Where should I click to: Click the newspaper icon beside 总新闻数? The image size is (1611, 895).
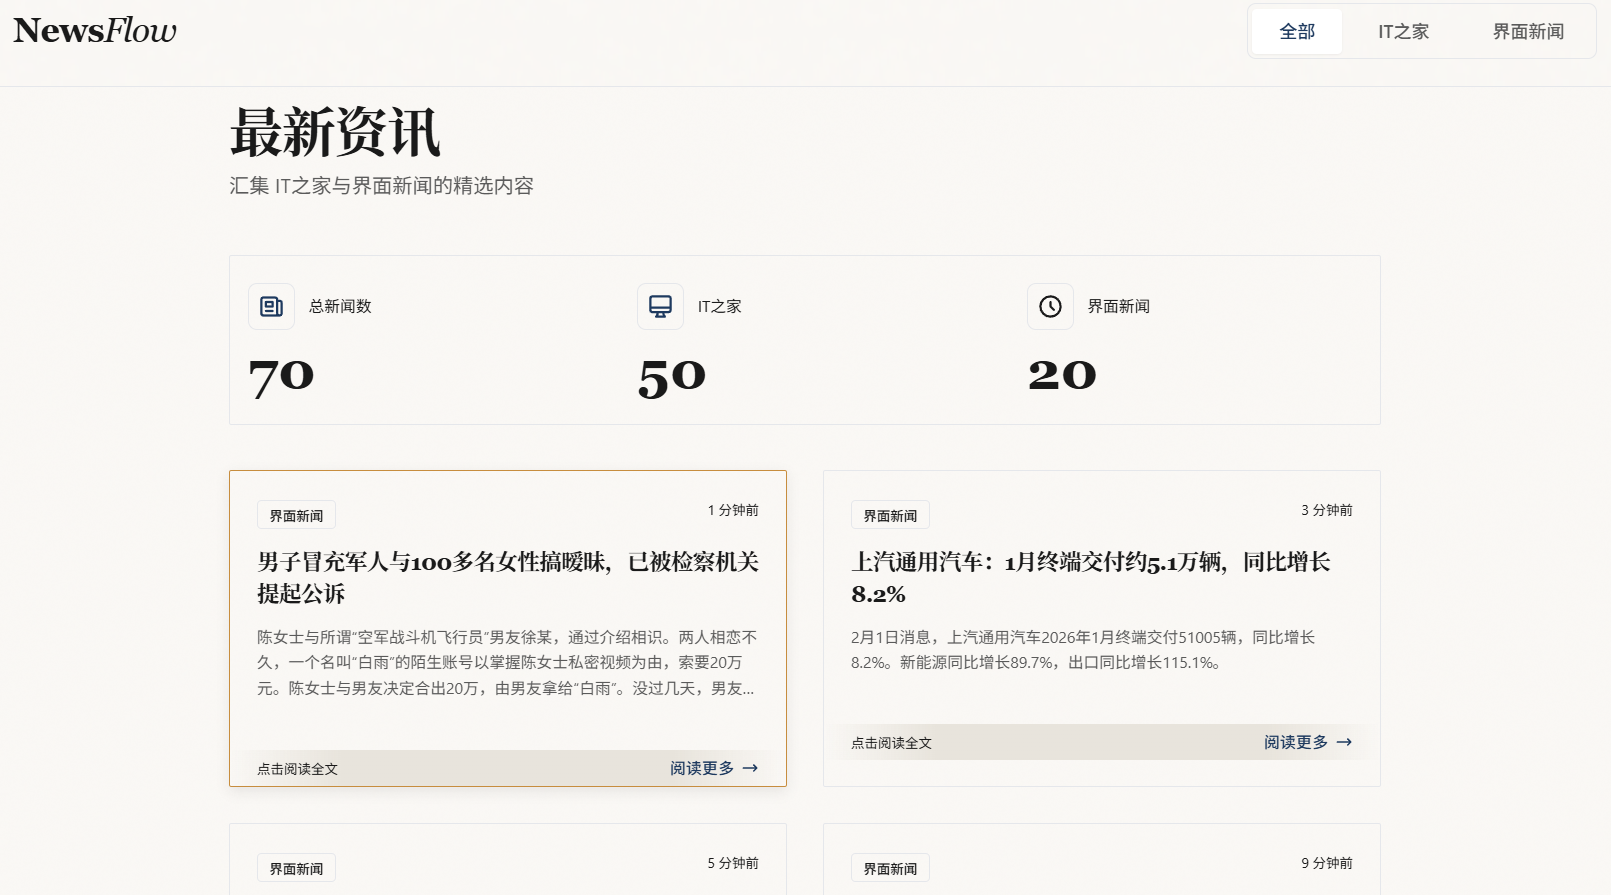tap(271, 307)
